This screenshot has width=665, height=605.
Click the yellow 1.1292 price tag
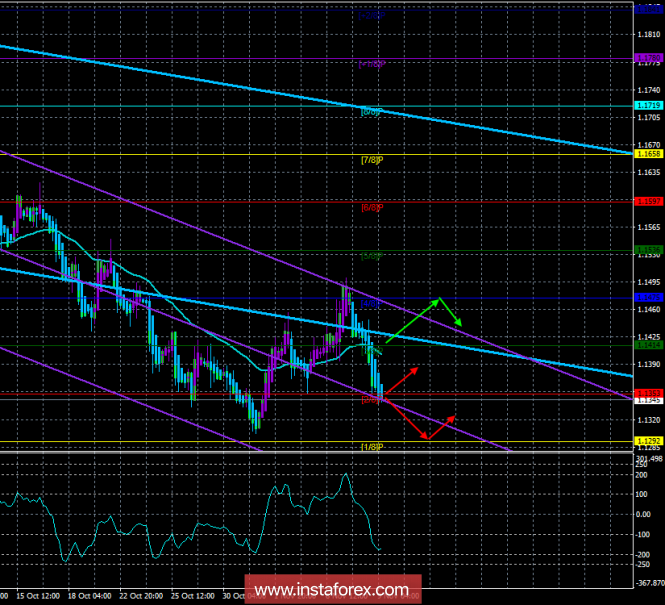(x=647, y=440)
